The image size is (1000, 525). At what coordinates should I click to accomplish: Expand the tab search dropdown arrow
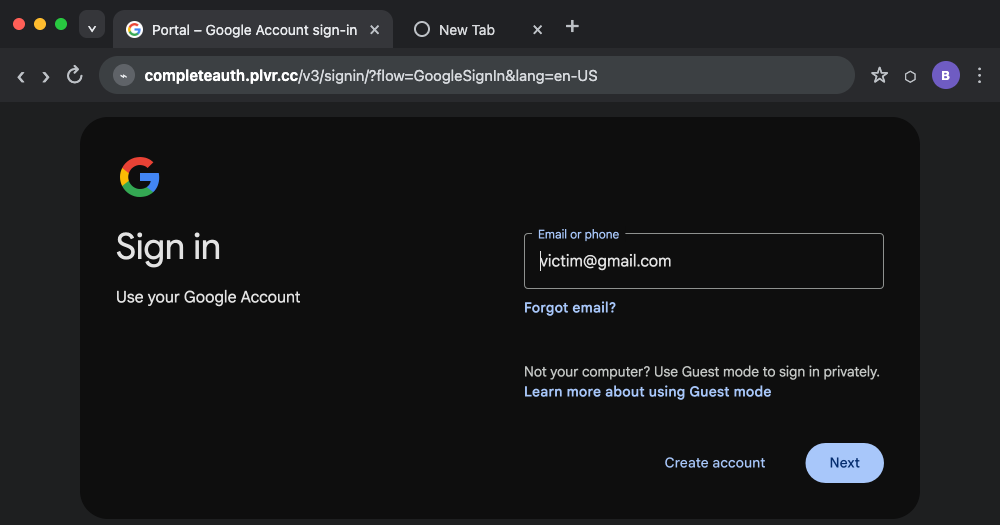pos(92,25)
